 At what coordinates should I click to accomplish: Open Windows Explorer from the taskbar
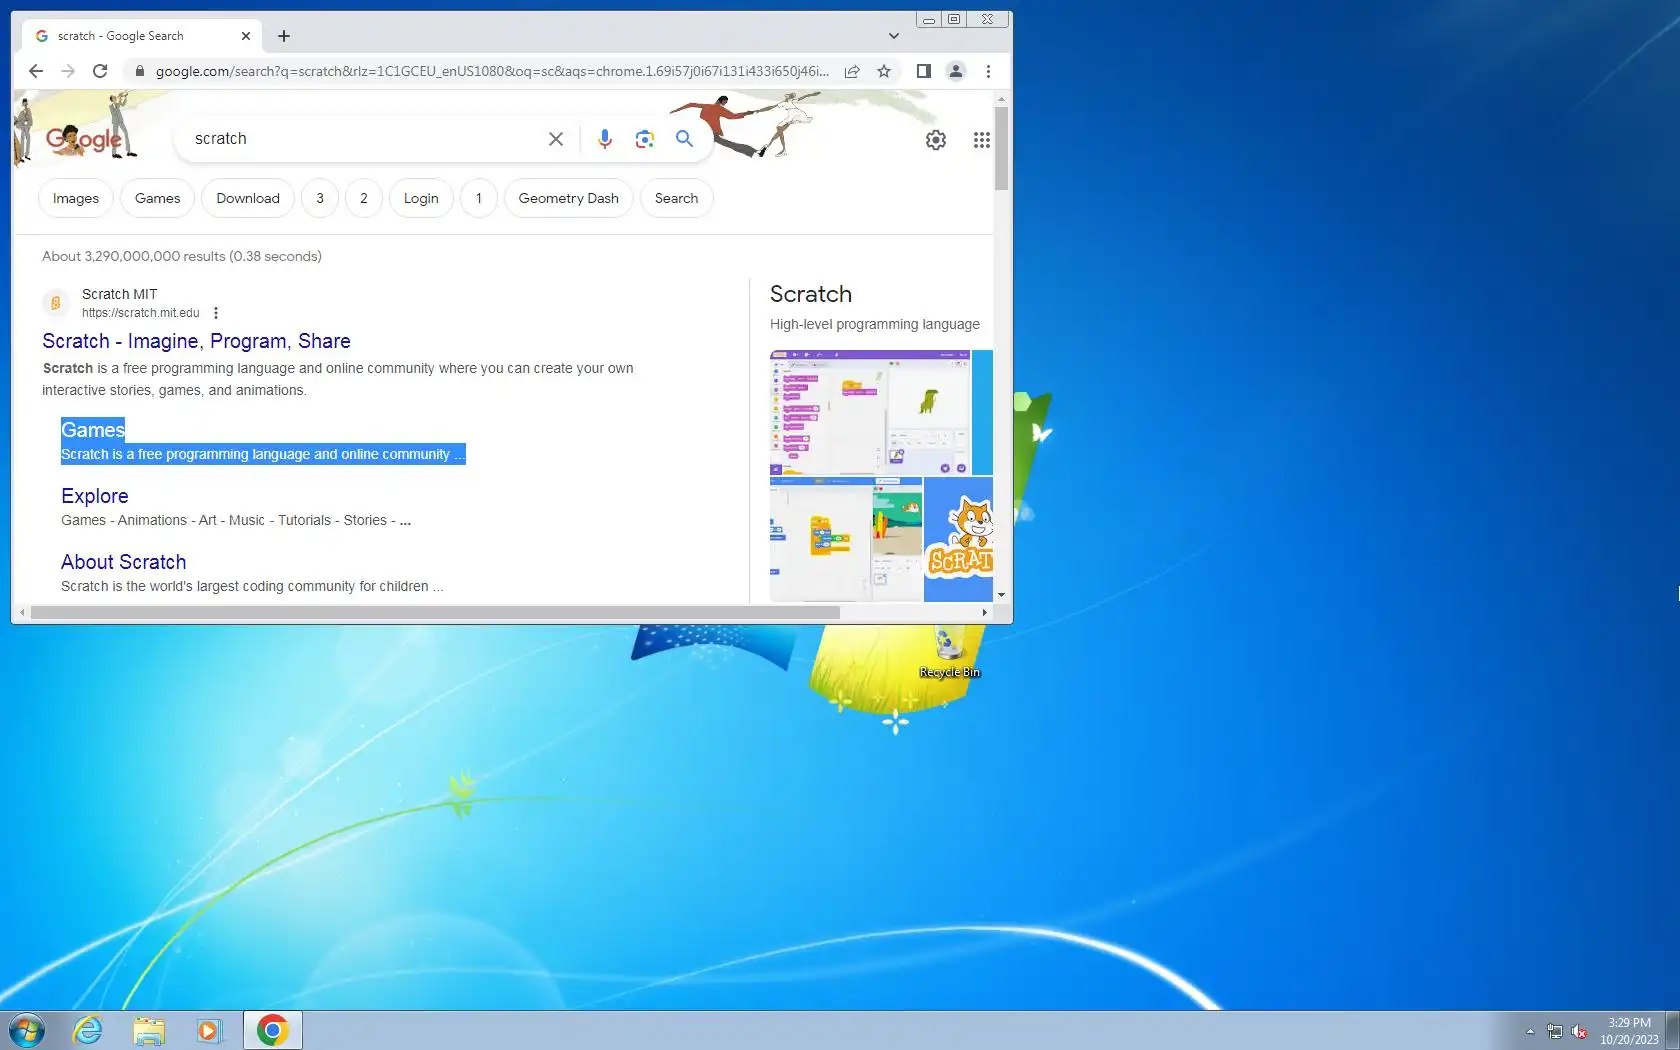tap(149, 1030)
